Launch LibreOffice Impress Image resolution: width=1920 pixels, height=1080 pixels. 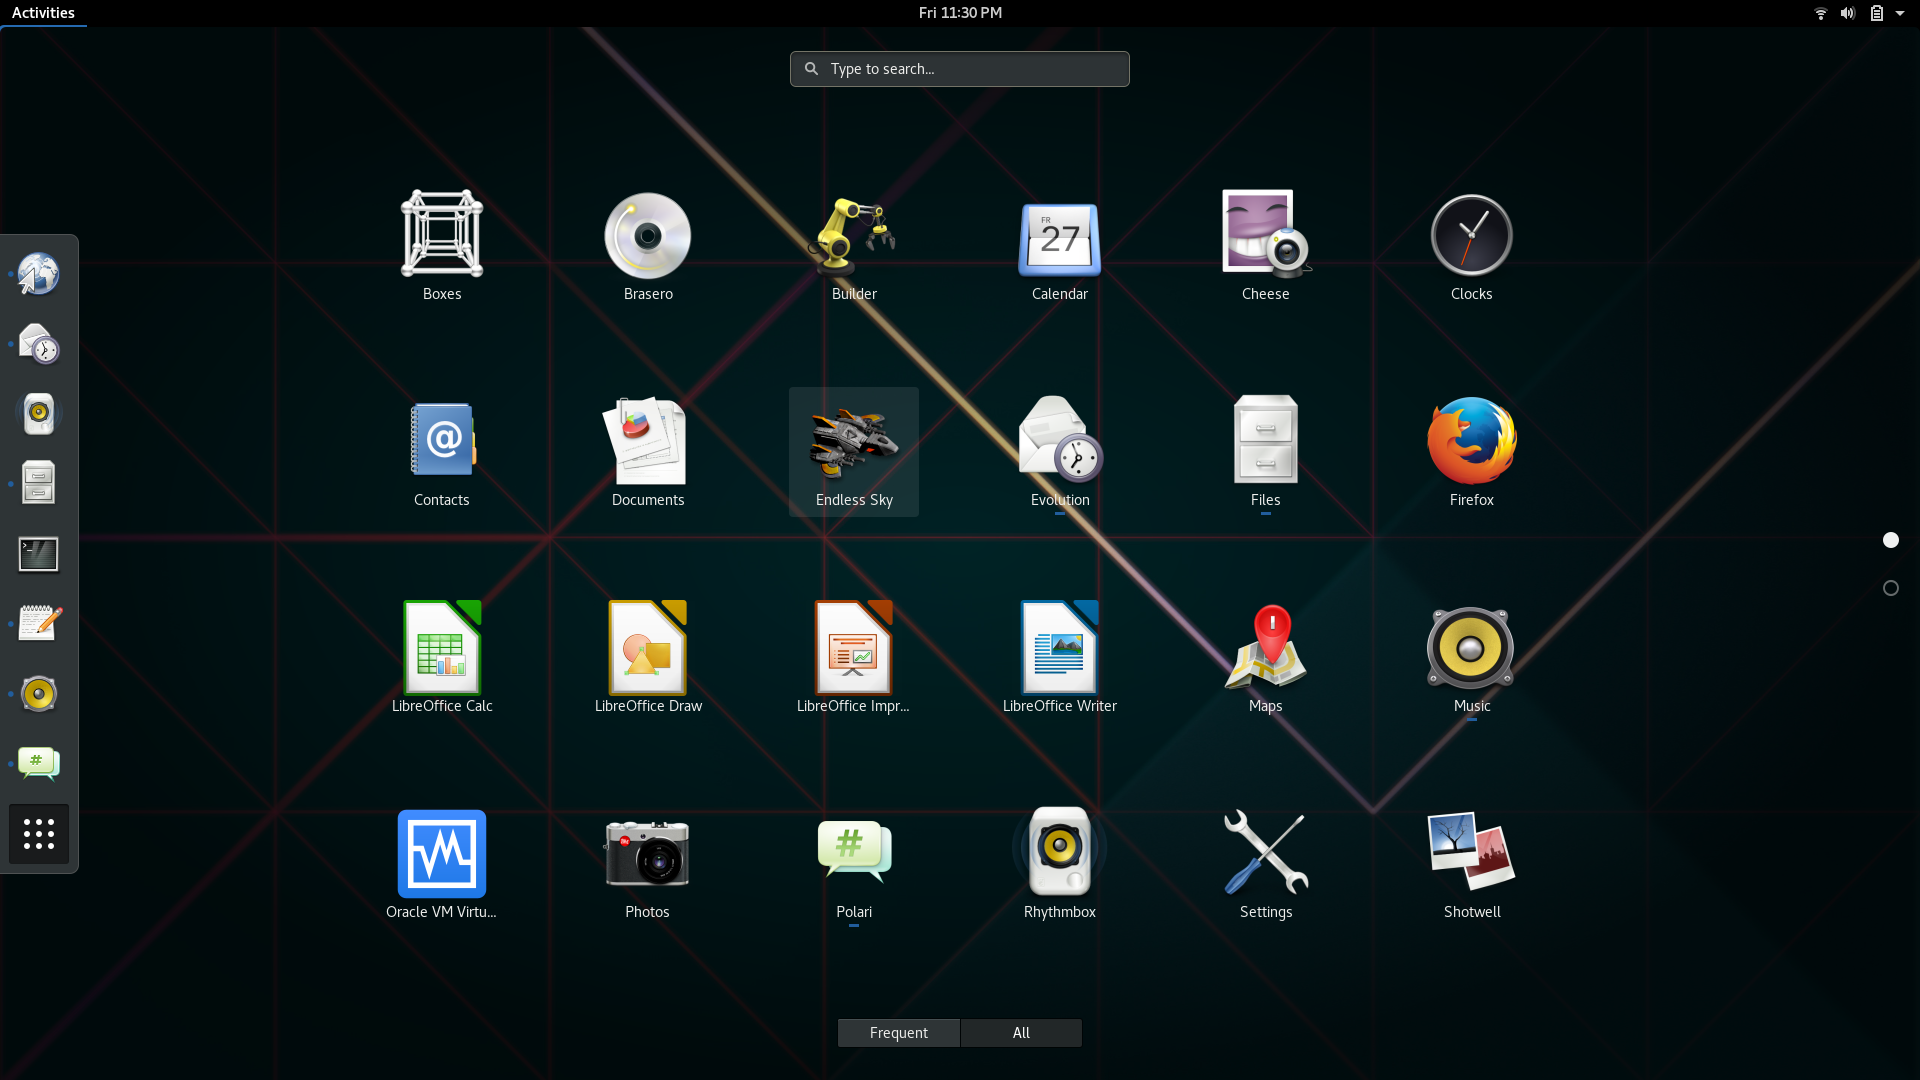click(854, 658)
